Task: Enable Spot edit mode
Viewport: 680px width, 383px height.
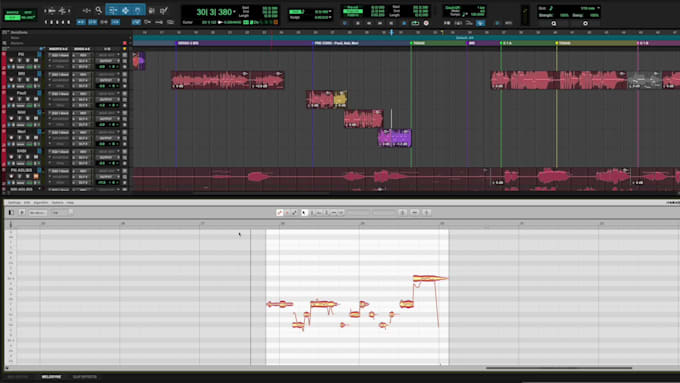Action: 28,12
